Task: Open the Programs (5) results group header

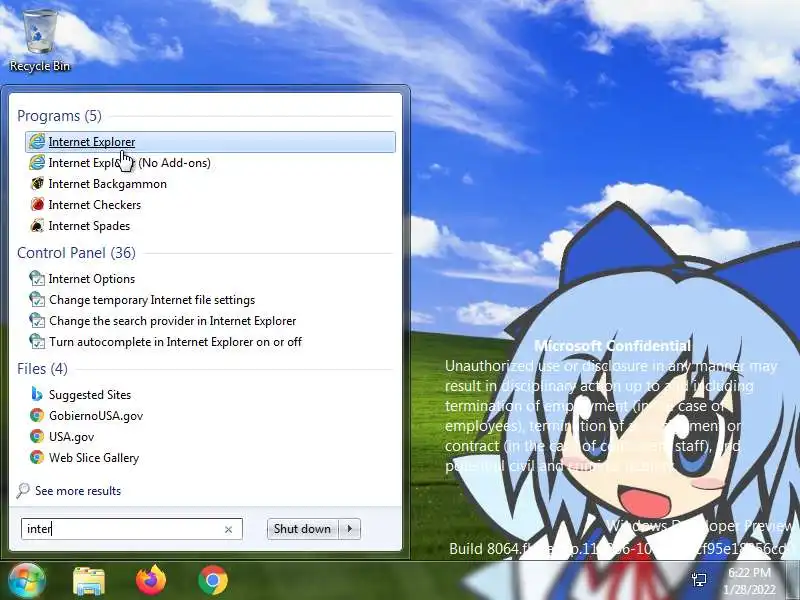Action: click(59, 116)
